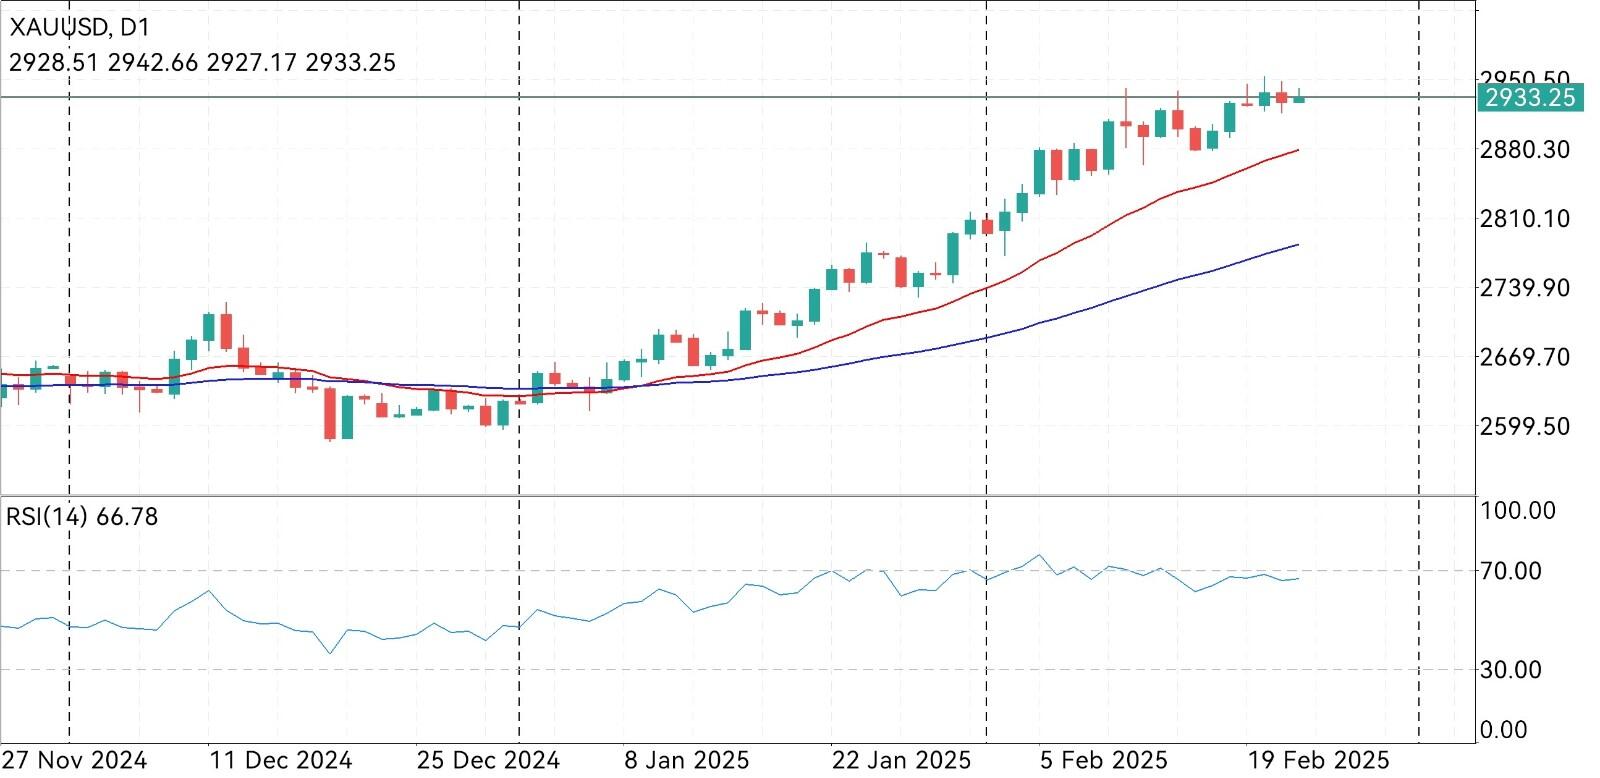
Task: Click the 2880.30 price axis label
Action: point(1525,149)
